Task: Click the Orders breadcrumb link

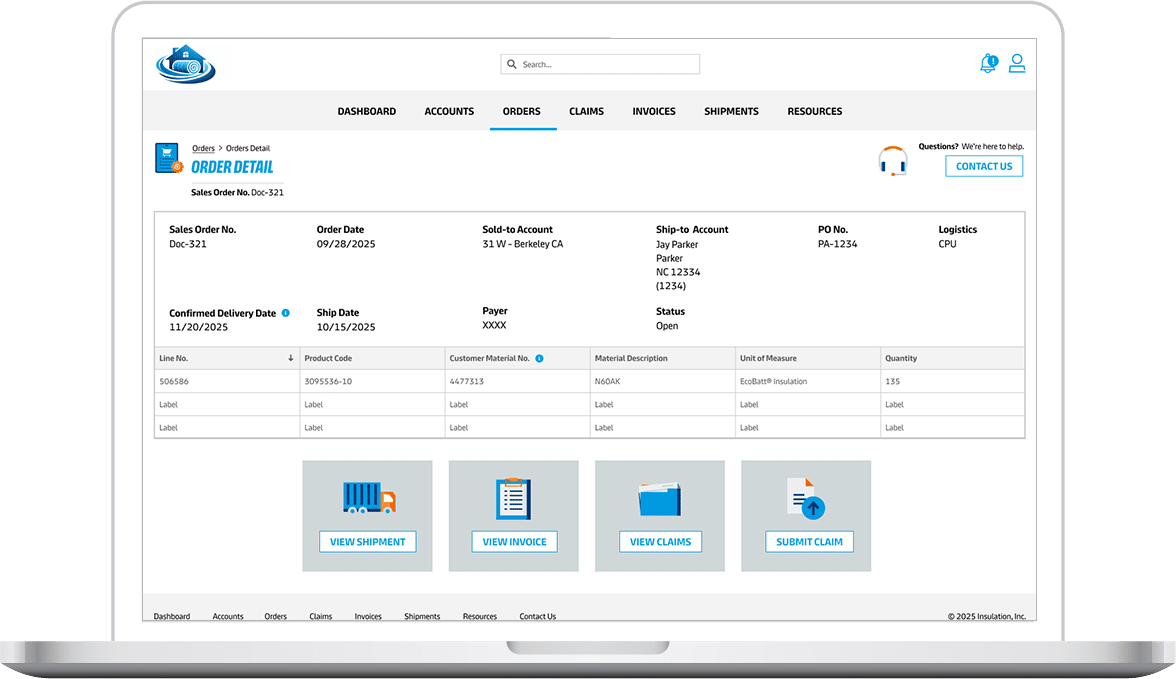Action: click(x=203, y=148)
